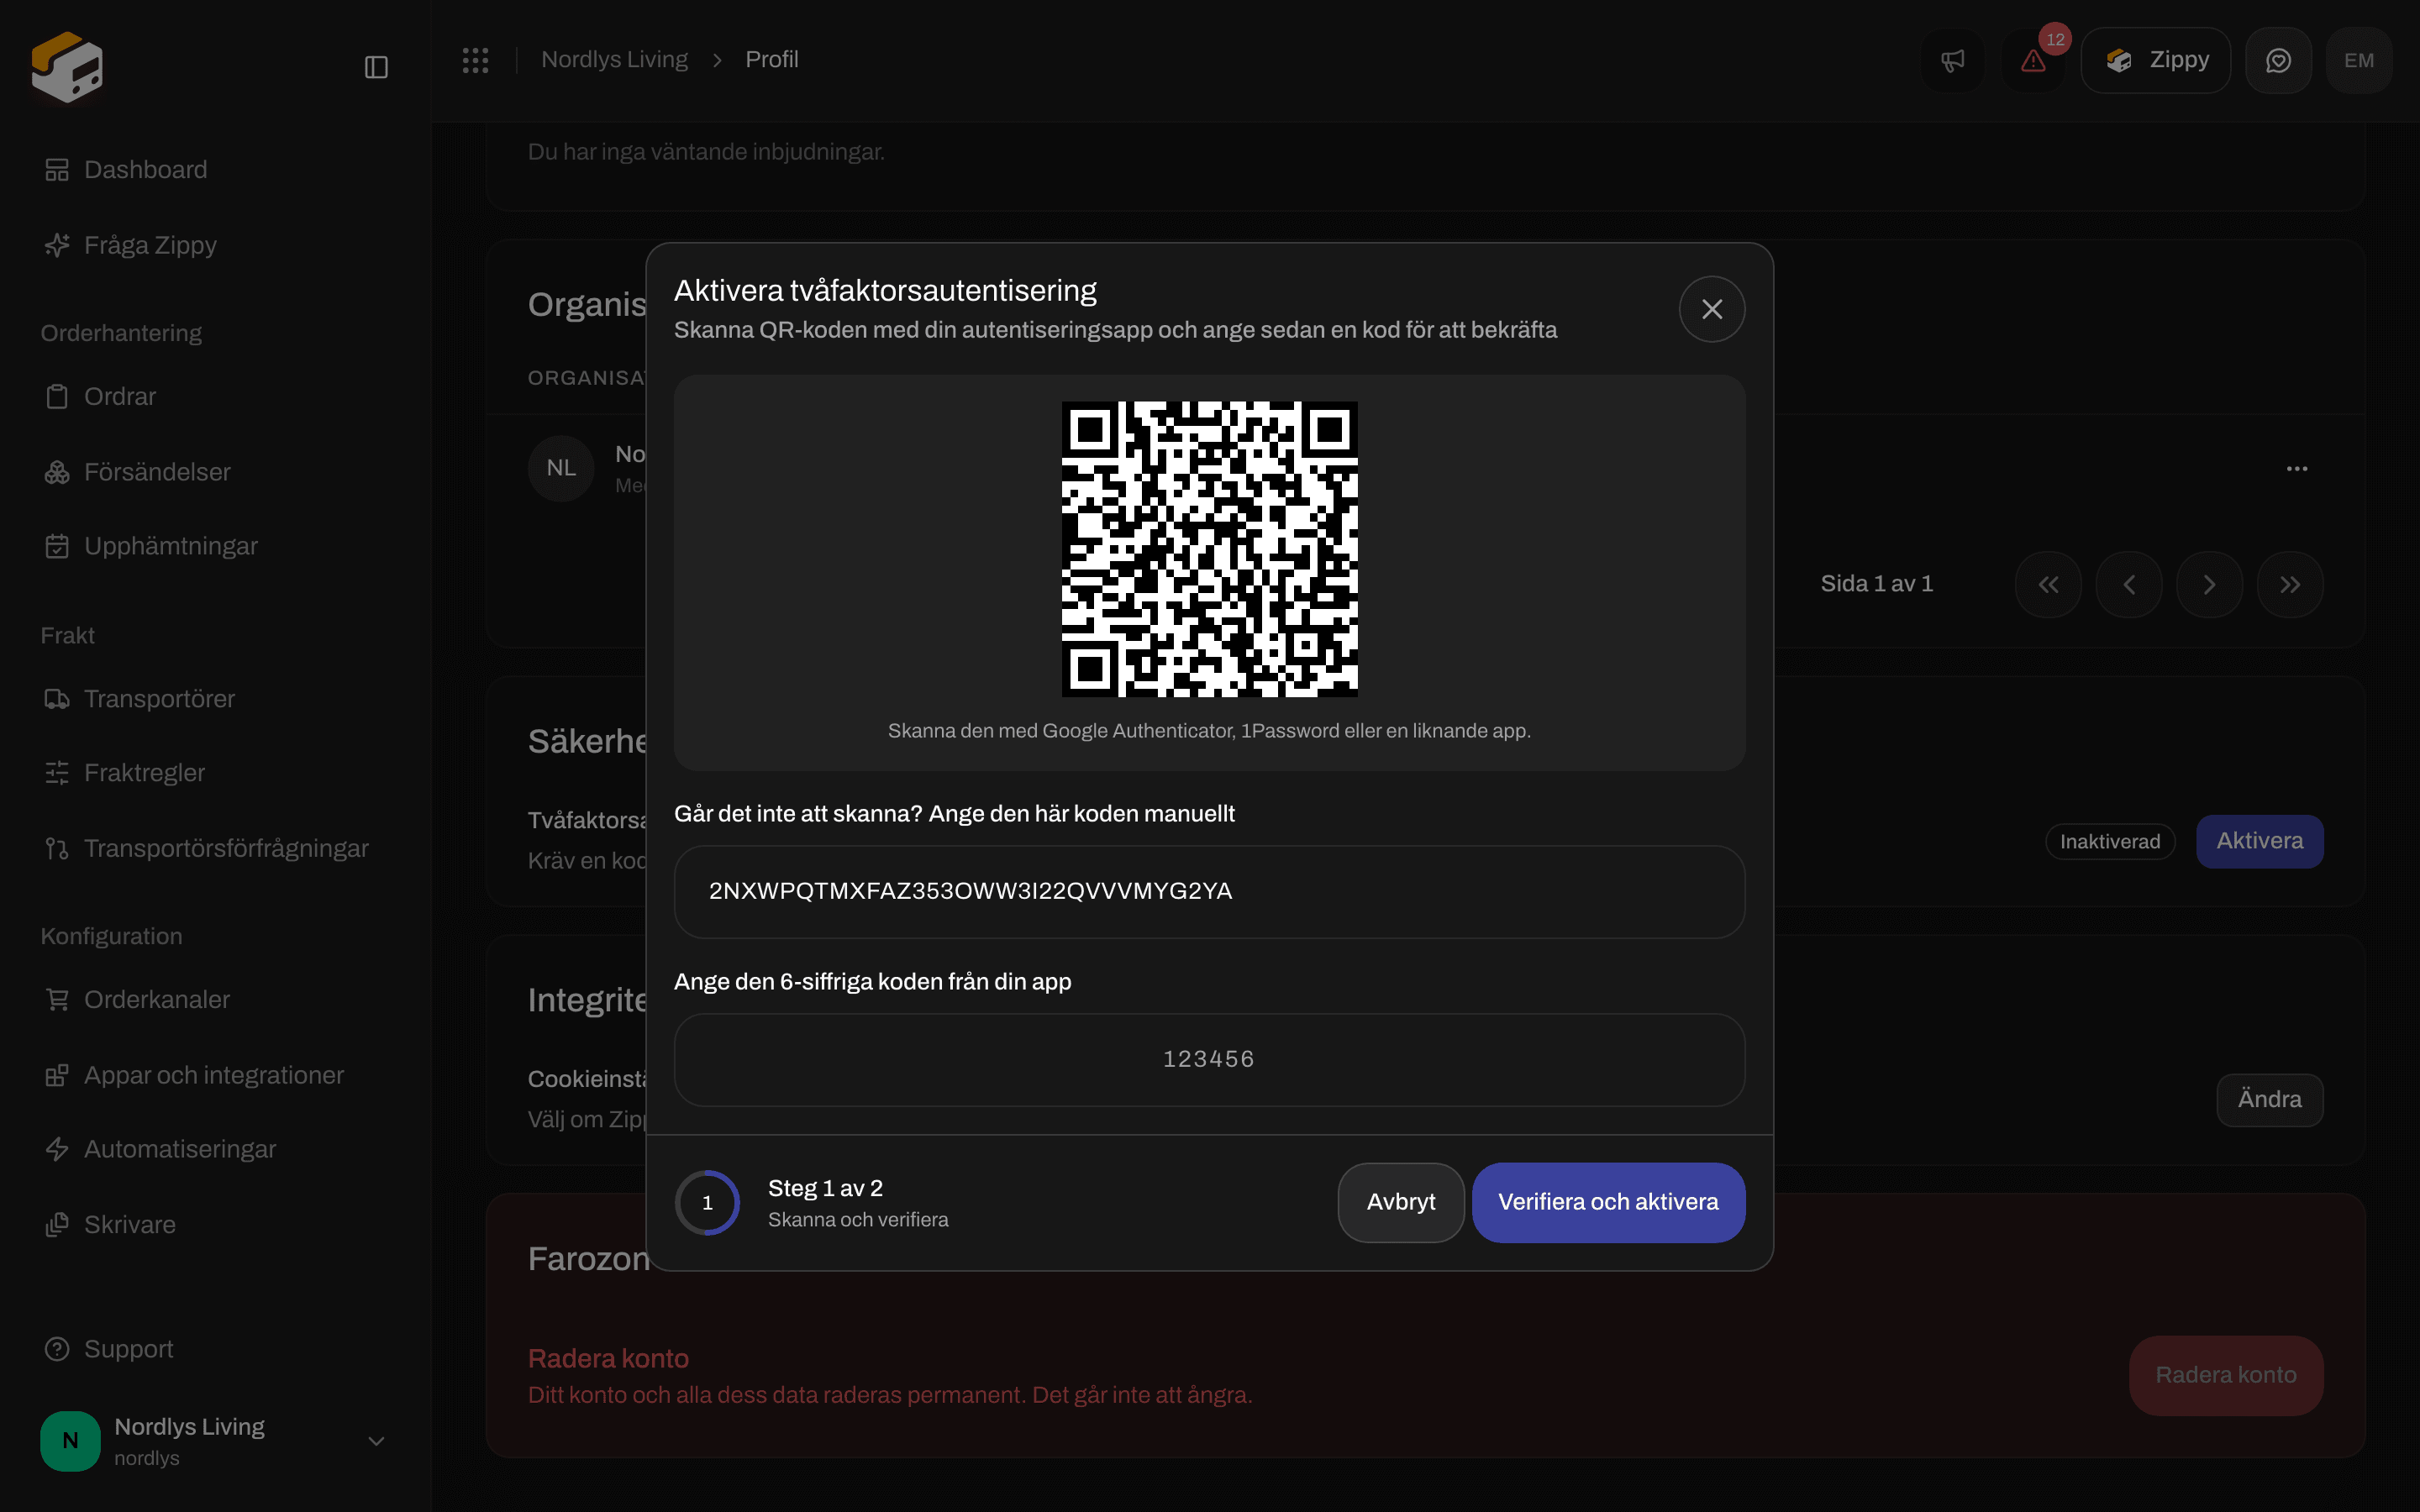Screen dimensions: 2420x1512
Task: Go to next organizations page
Action: pos(2209,584)
